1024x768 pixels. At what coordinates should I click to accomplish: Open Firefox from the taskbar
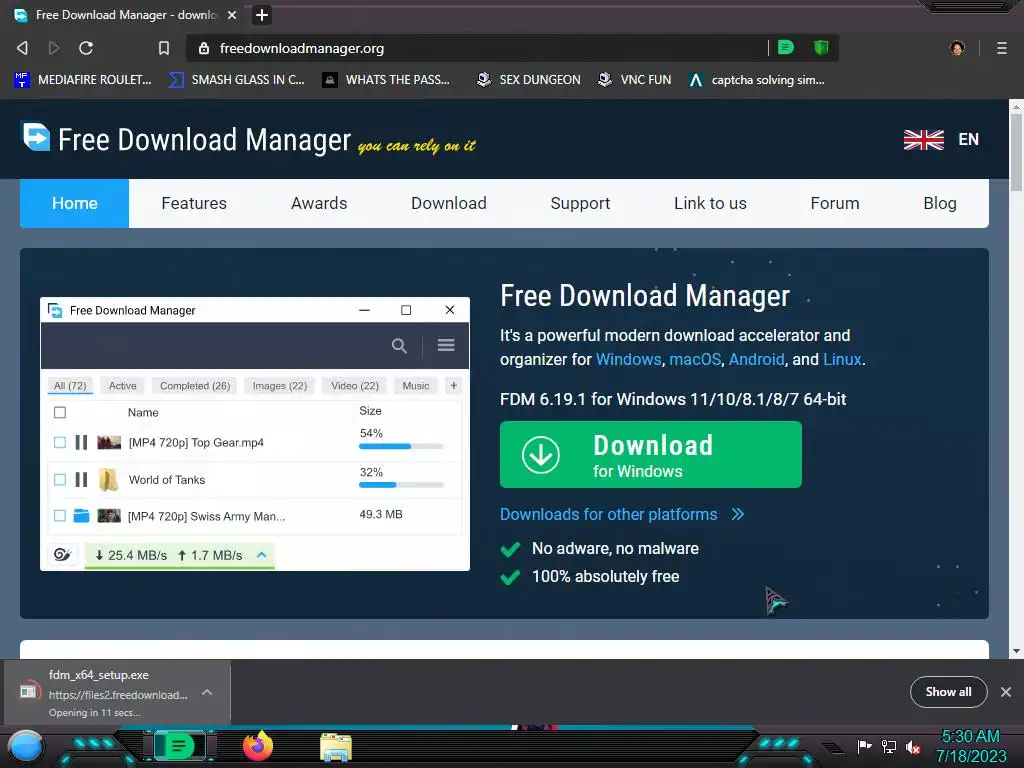[x=258, y=746]
